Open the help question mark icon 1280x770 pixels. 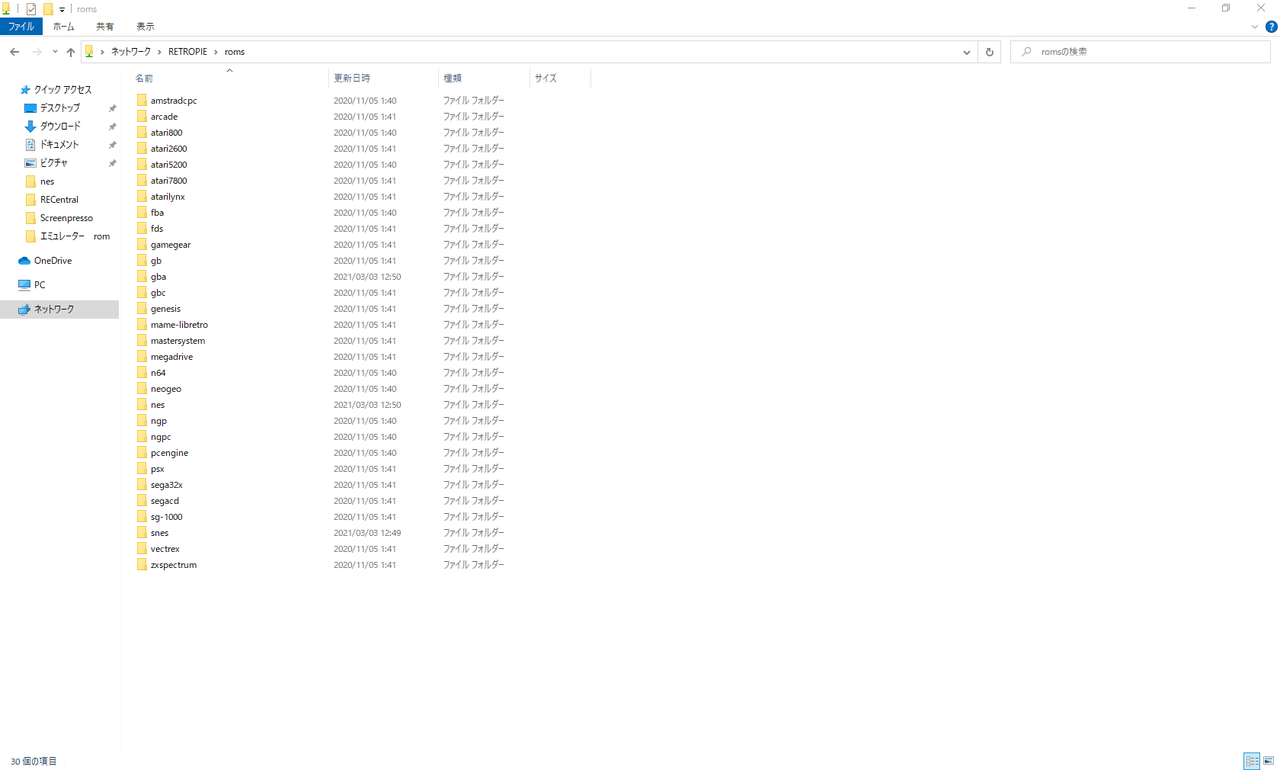tap(1271, 27)
